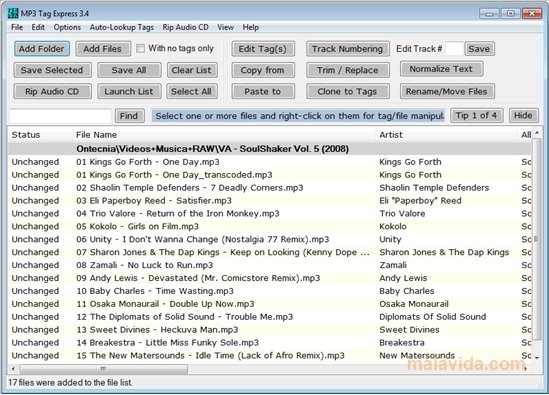Click the vertical scrollbar up arrow
The height and width of the screenshot is (395, 549).
(537, 133)
